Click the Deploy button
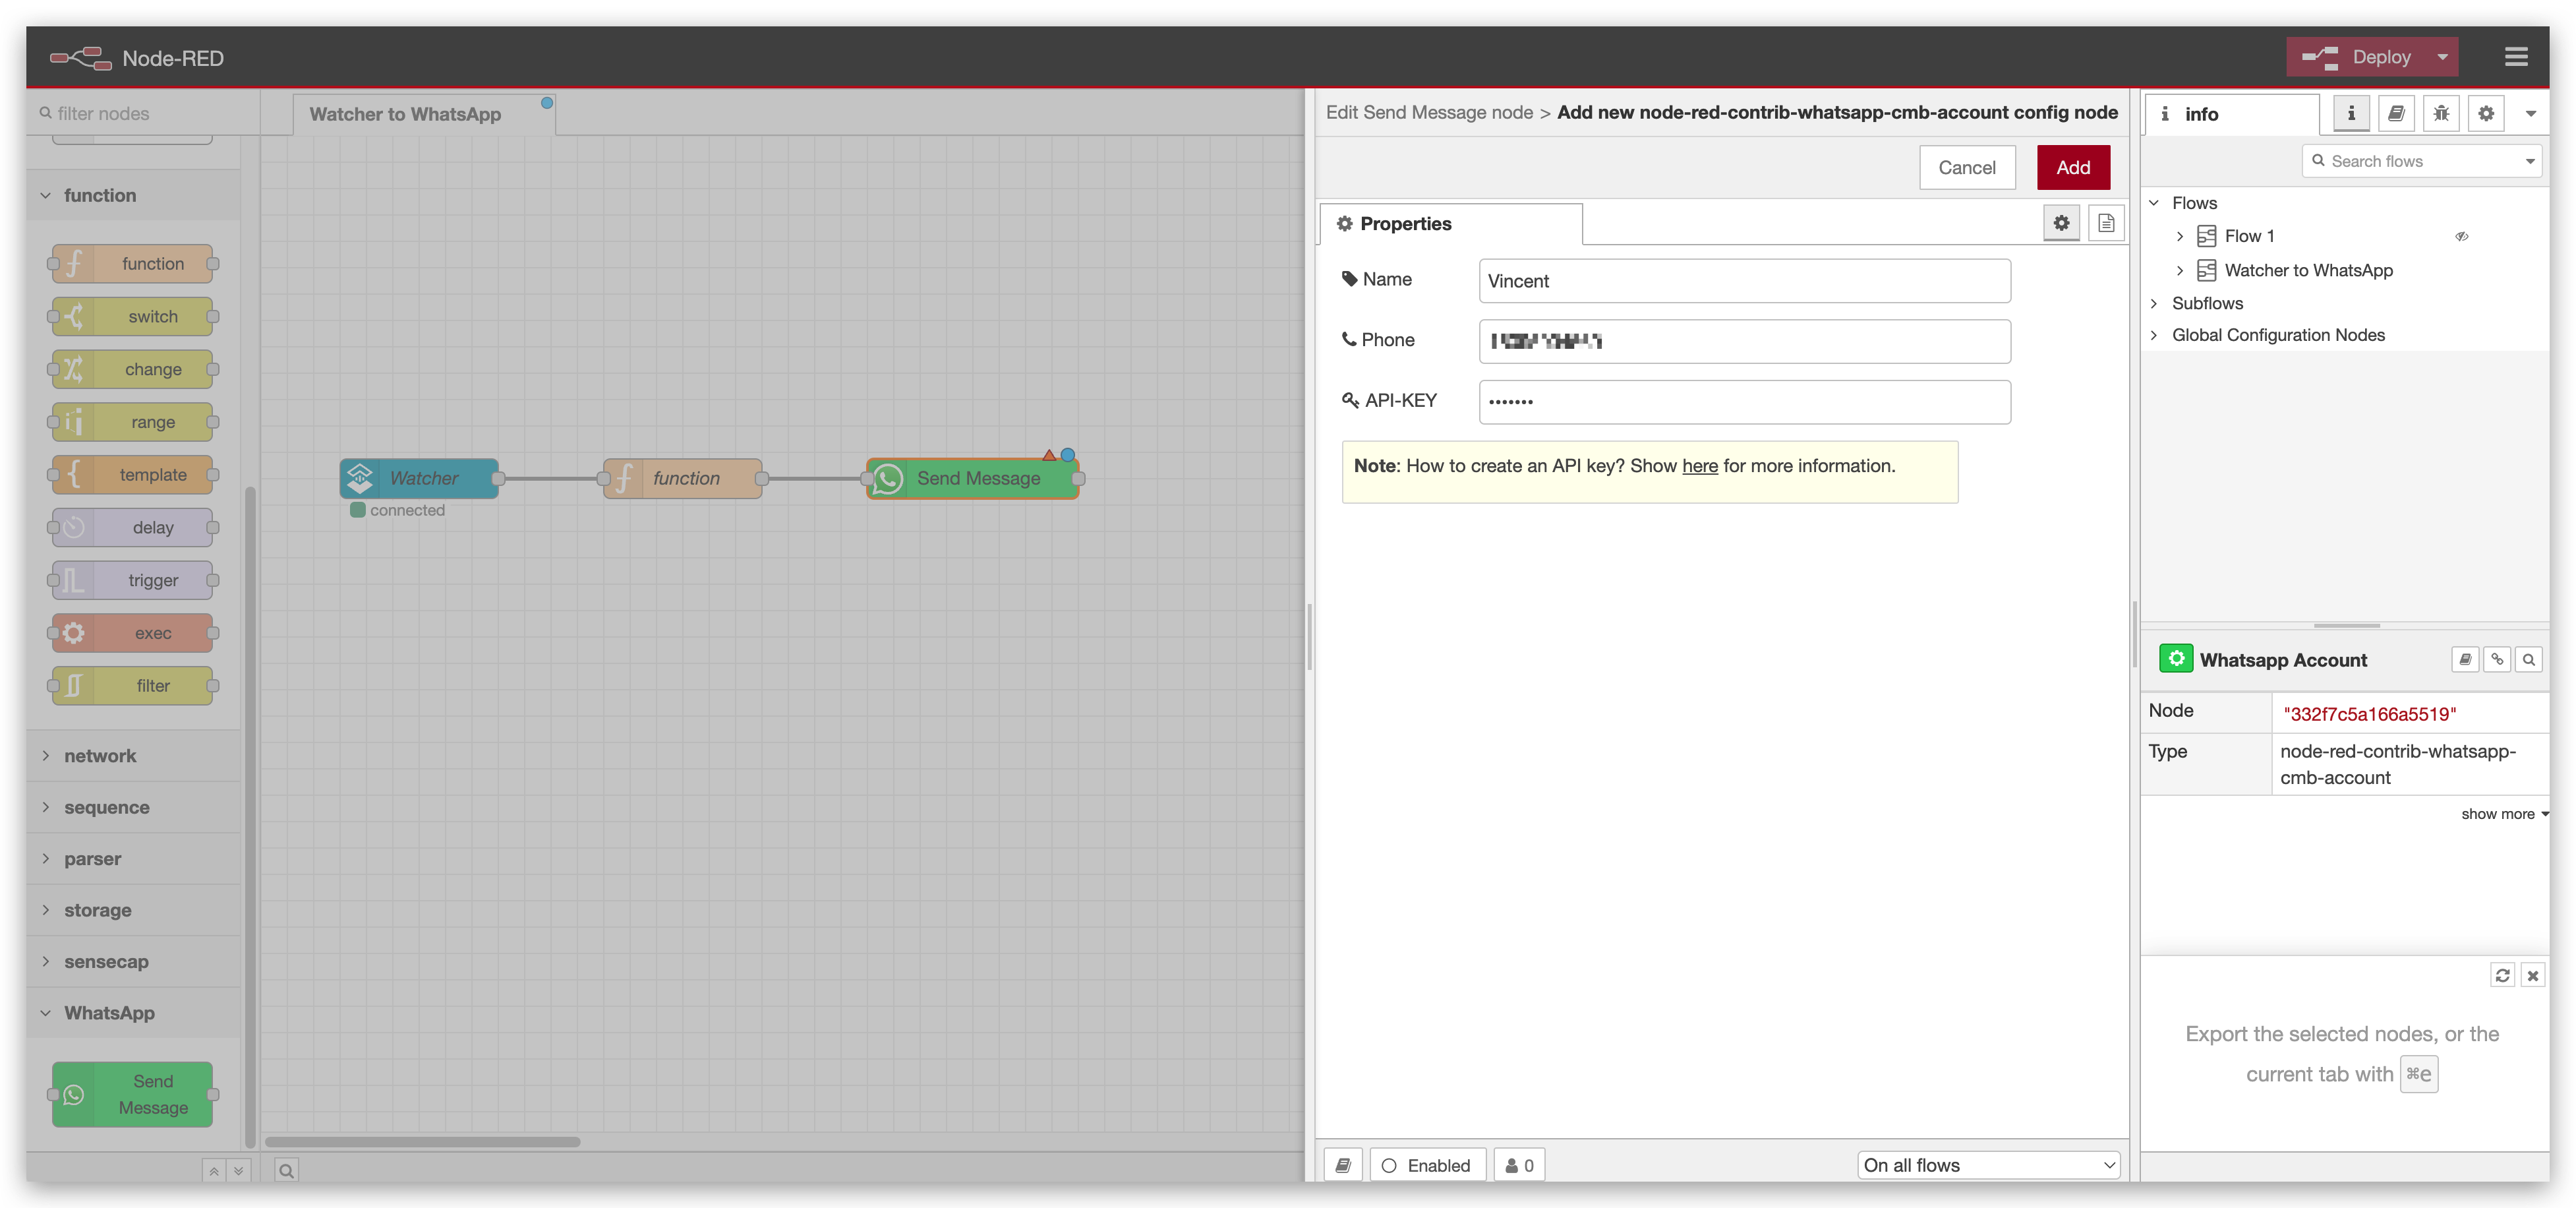The image size is (2576, 1208). pyautogui.click(x=2357, y=57)
